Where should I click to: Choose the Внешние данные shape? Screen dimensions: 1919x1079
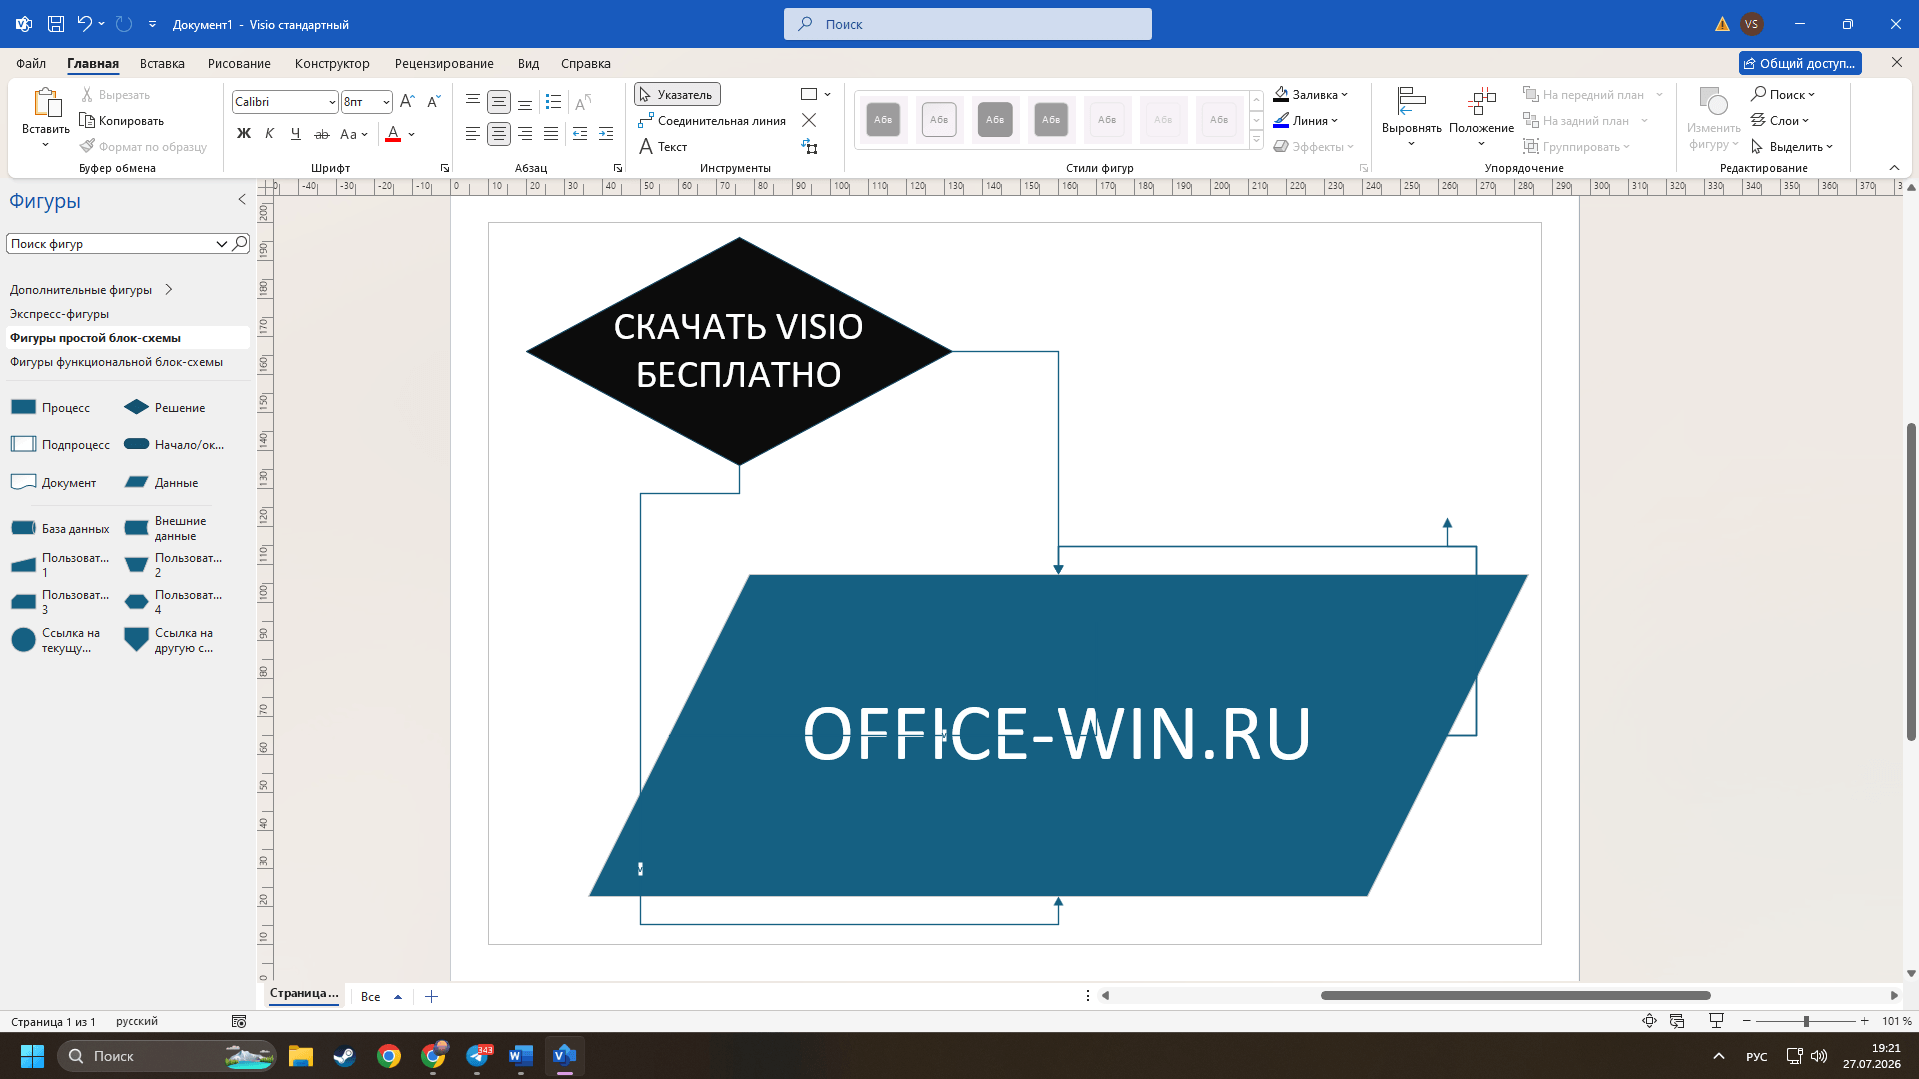[x=166, y=528]
